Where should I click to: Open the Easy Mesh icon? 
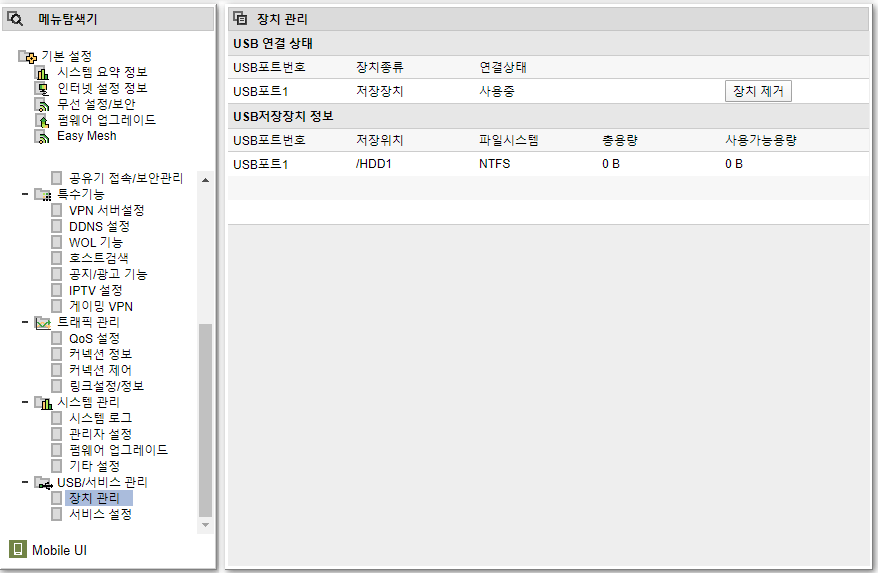tap(42, 137)
